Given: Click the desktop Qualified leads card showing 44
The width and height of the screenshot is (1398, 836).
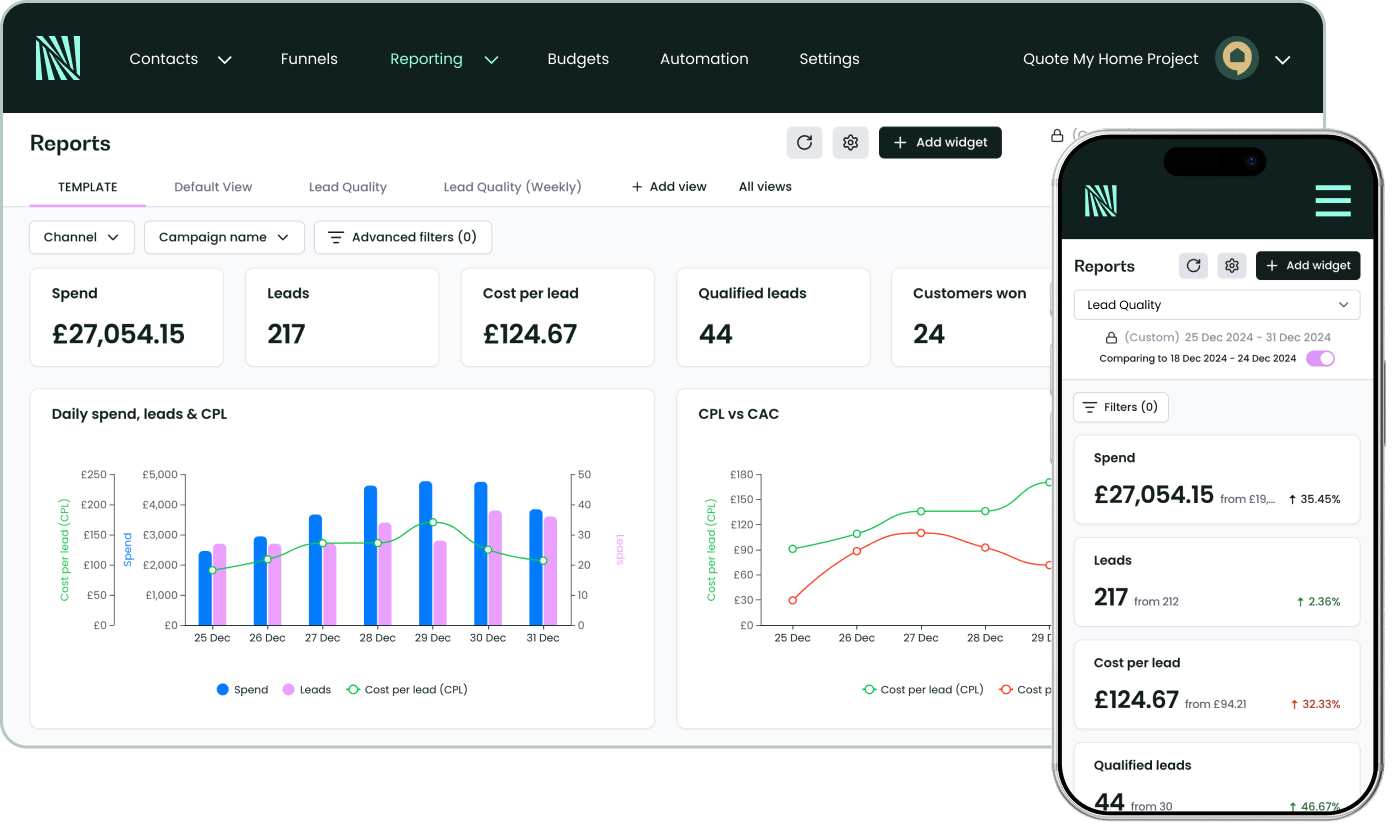Looking at the screenshot, I should click(773, 317).
